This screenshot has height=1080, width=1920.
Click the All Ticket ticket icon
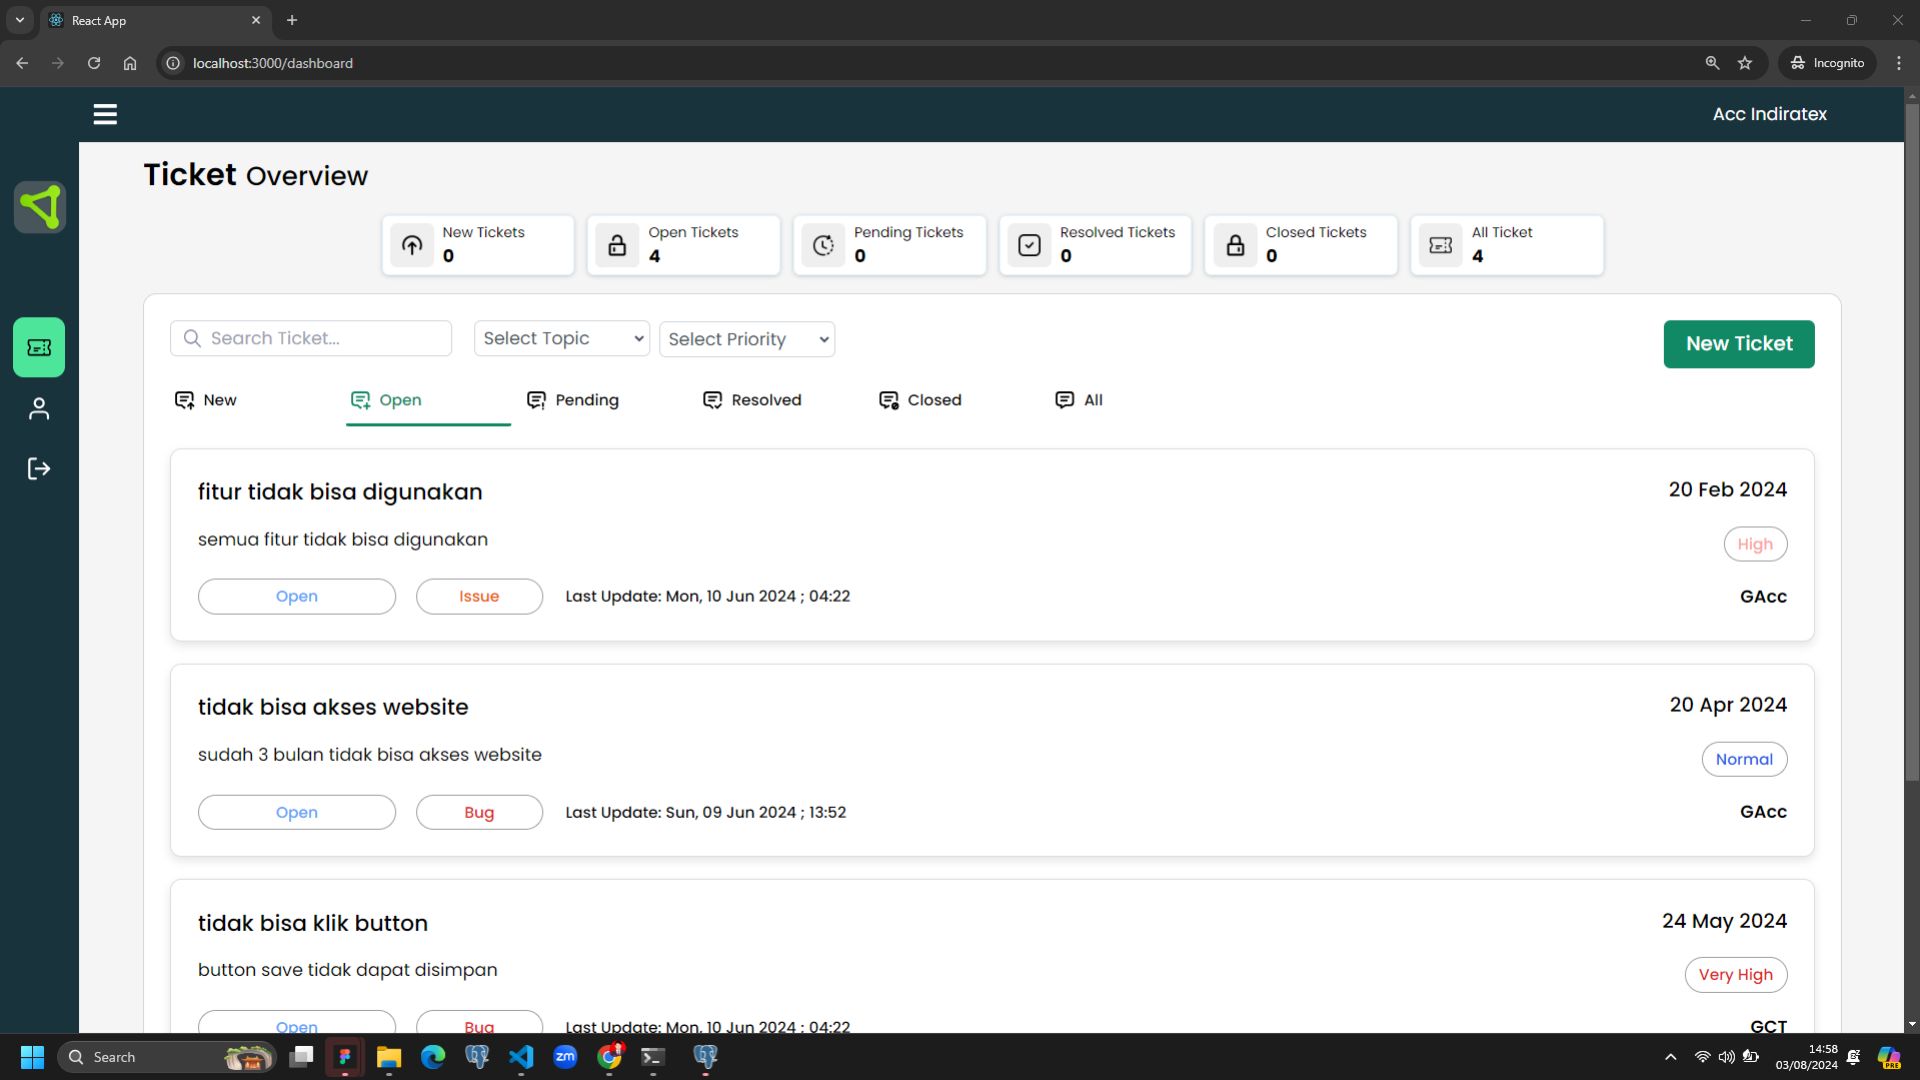tap(1441, 245)
